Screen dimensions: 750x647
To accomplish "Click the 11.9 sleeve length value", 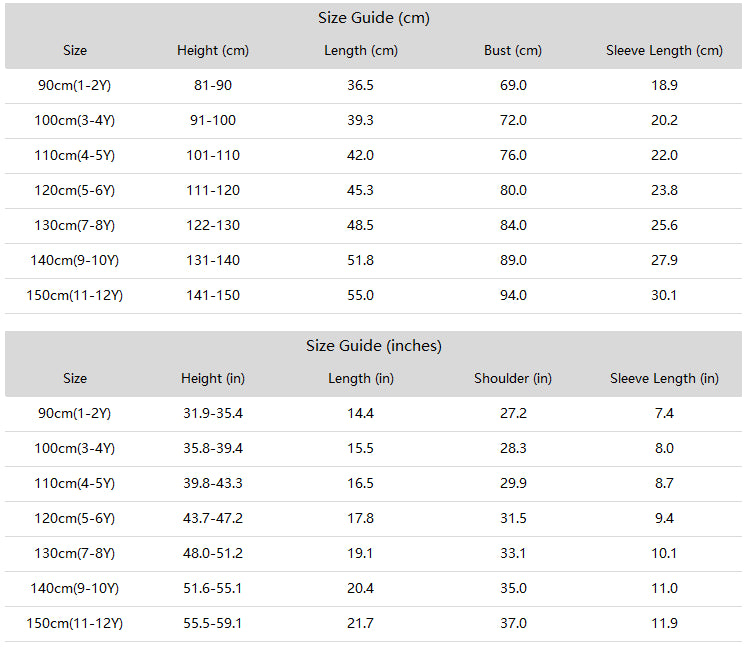I will (x=664, y=623).
